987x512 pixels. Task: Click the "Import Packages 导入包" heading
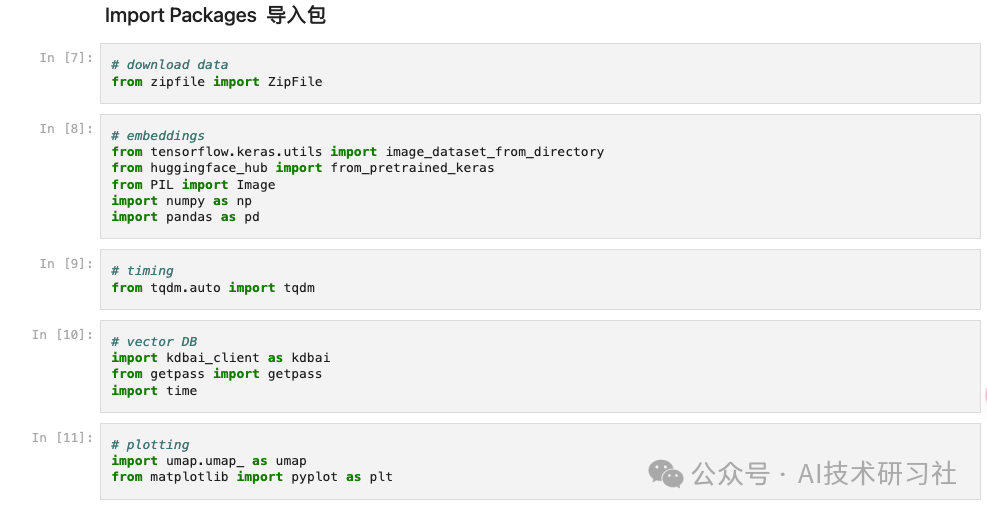215,16
